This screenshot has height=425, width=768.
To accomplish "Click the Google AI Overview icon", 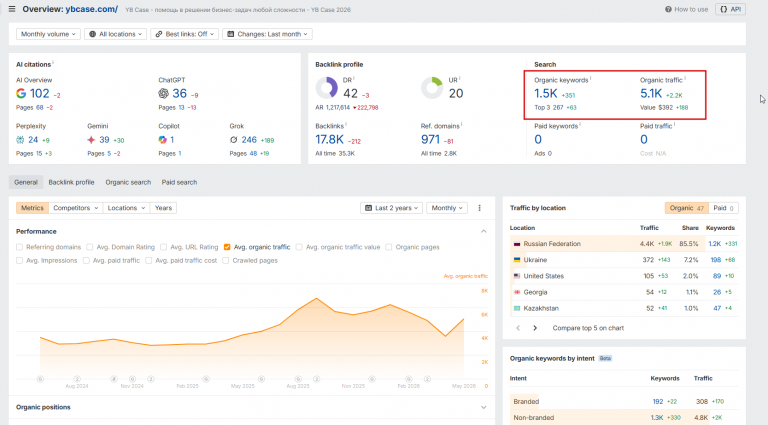I will (21, 93).
